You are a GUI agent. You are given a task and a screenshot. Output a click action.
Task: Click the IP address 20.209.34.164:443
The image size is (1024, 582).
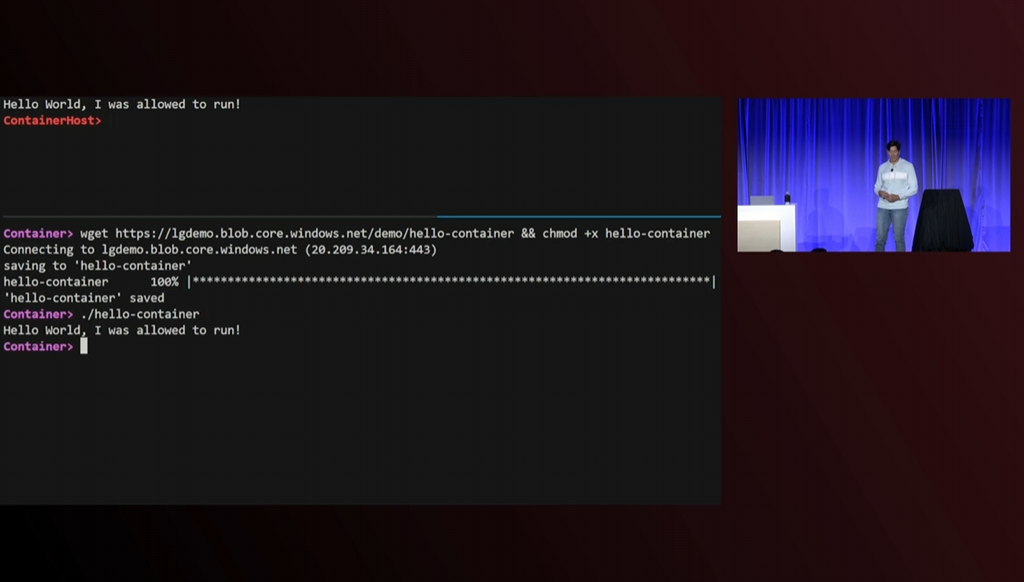point(371,250)
